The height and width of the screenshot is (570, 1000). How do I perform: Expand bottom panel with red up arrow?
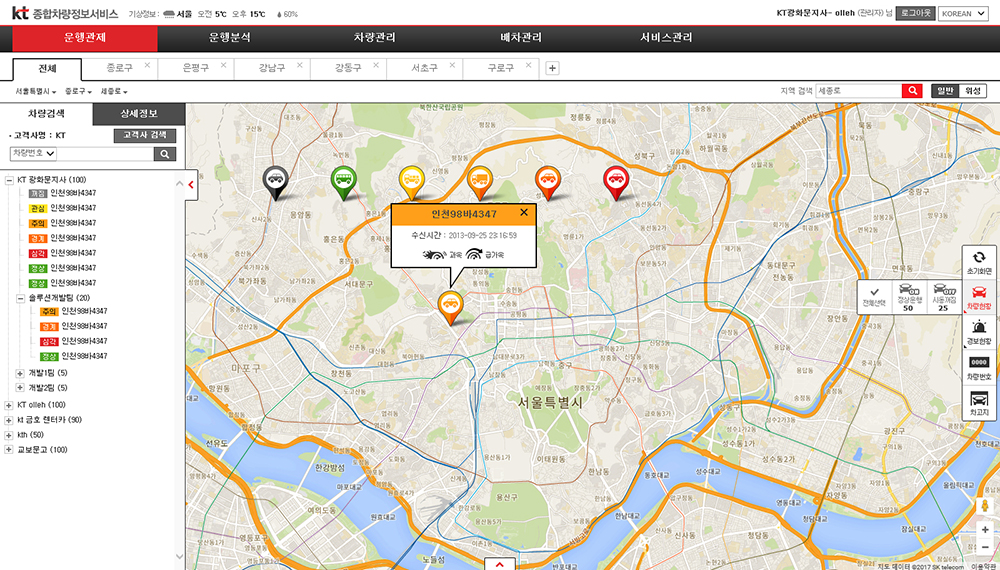pos(500,564)
